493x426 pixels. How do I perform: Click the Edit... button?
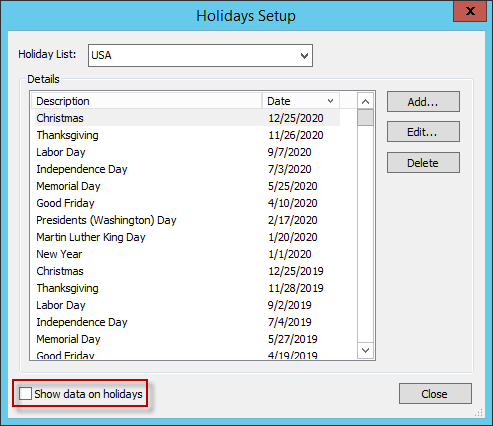point(423,132)
